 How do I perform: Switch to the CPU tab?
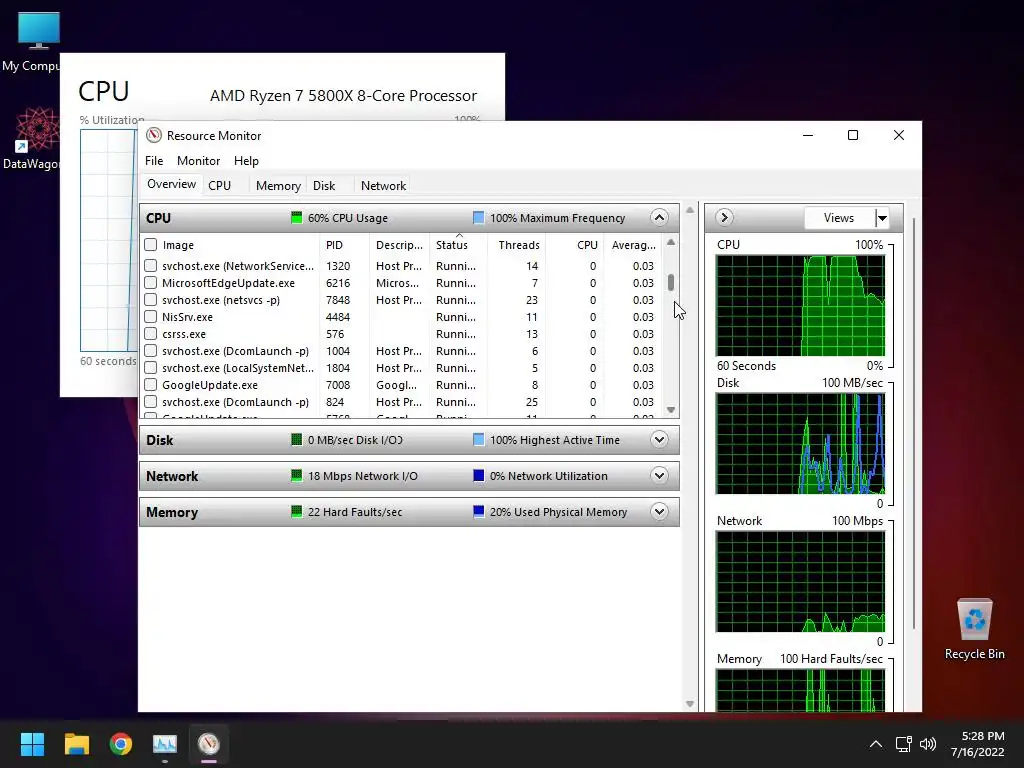[x=219, y=185]
